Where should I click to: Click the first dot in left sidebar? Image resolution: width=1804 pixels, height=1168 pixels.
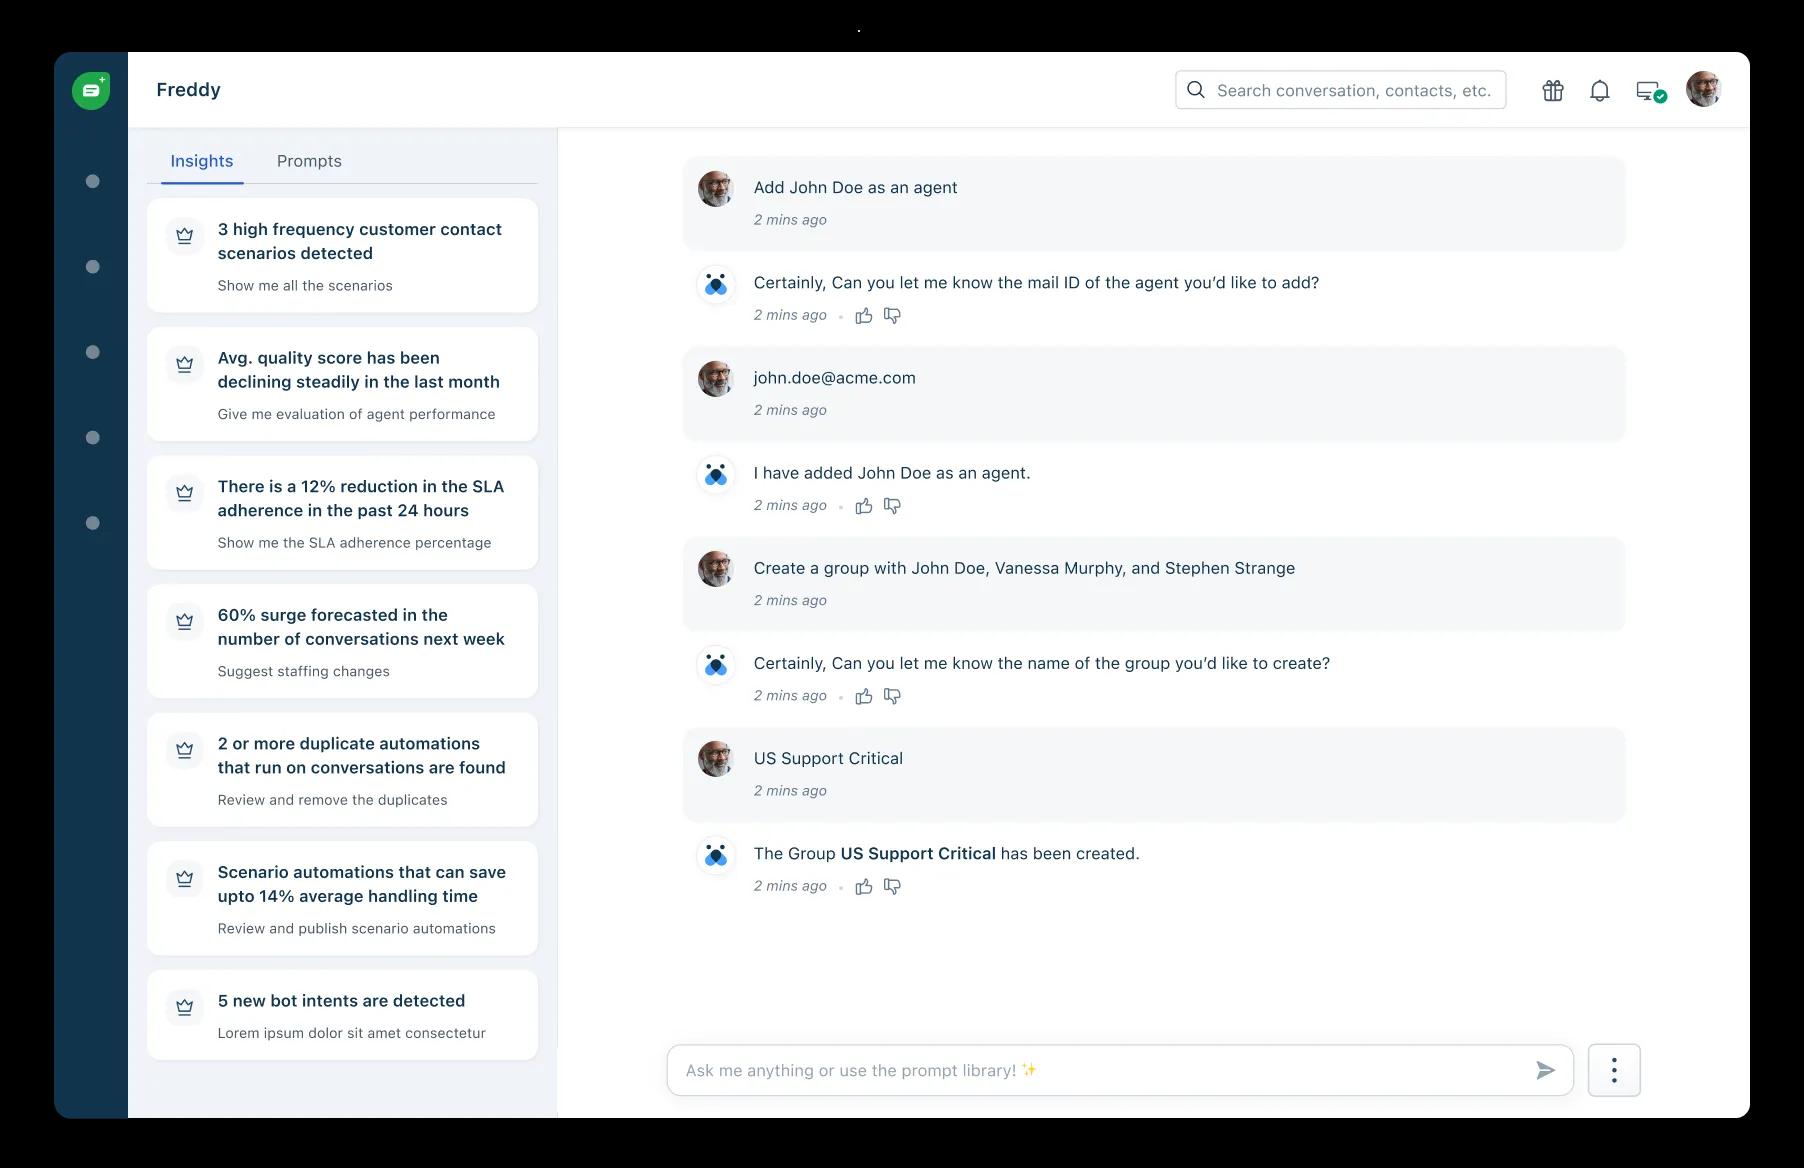pos(93,181)
